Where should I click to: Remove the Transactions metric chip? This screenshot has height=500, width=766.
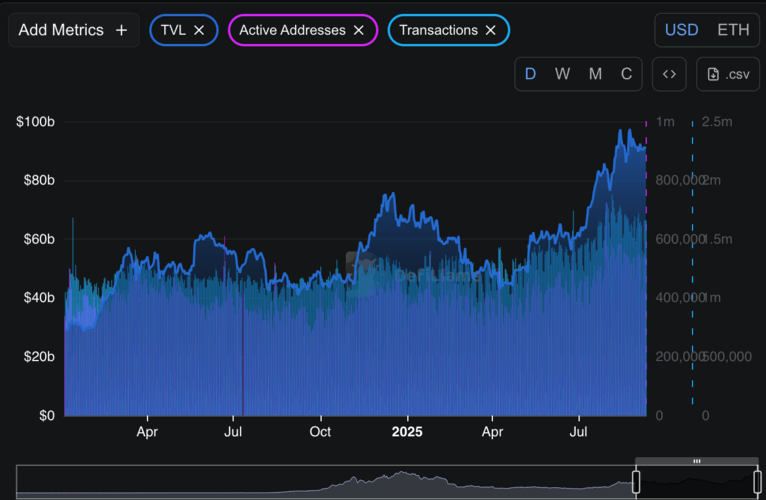pos(490,30)
